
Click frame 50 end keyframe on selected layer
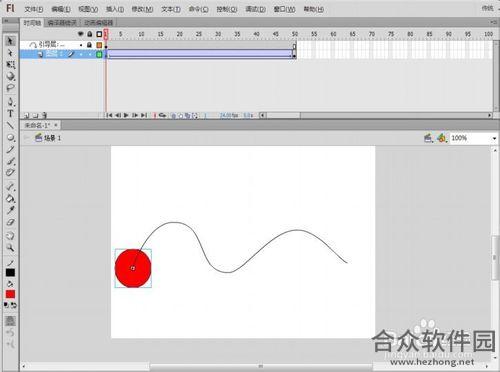pos(294,54)
